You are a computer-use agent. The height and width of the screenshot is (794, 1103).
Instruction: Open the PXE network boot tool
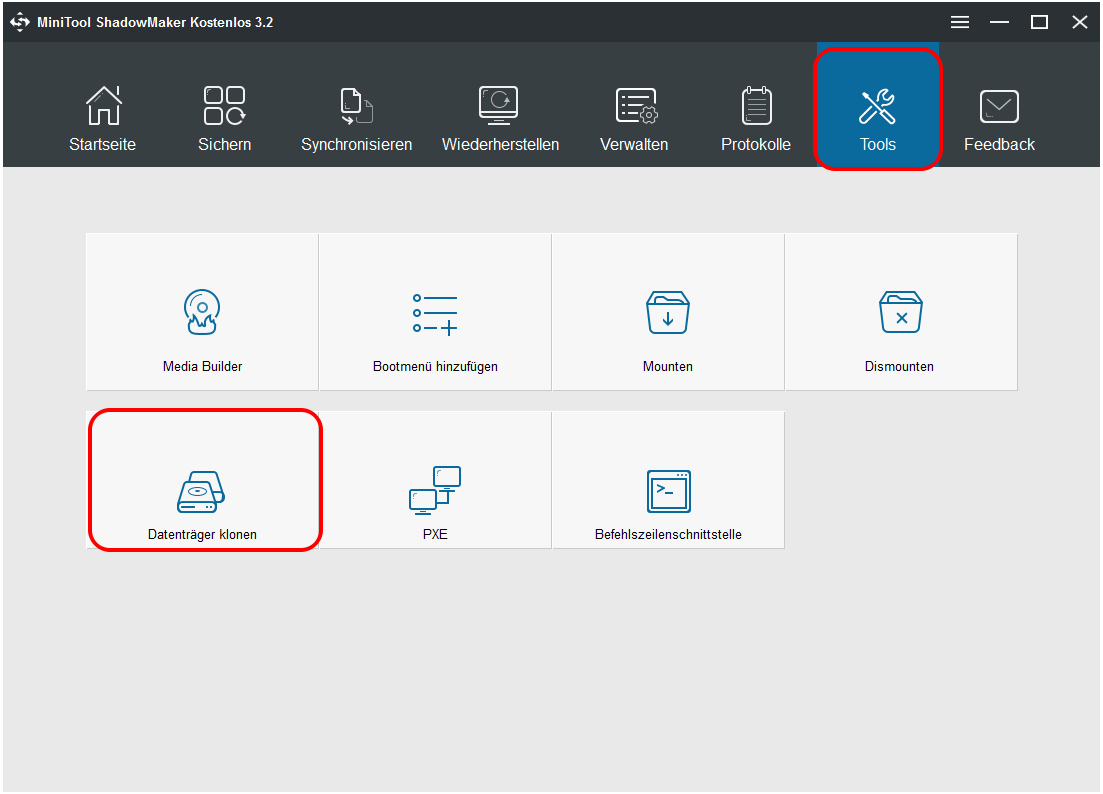click(x=435, y=490)
